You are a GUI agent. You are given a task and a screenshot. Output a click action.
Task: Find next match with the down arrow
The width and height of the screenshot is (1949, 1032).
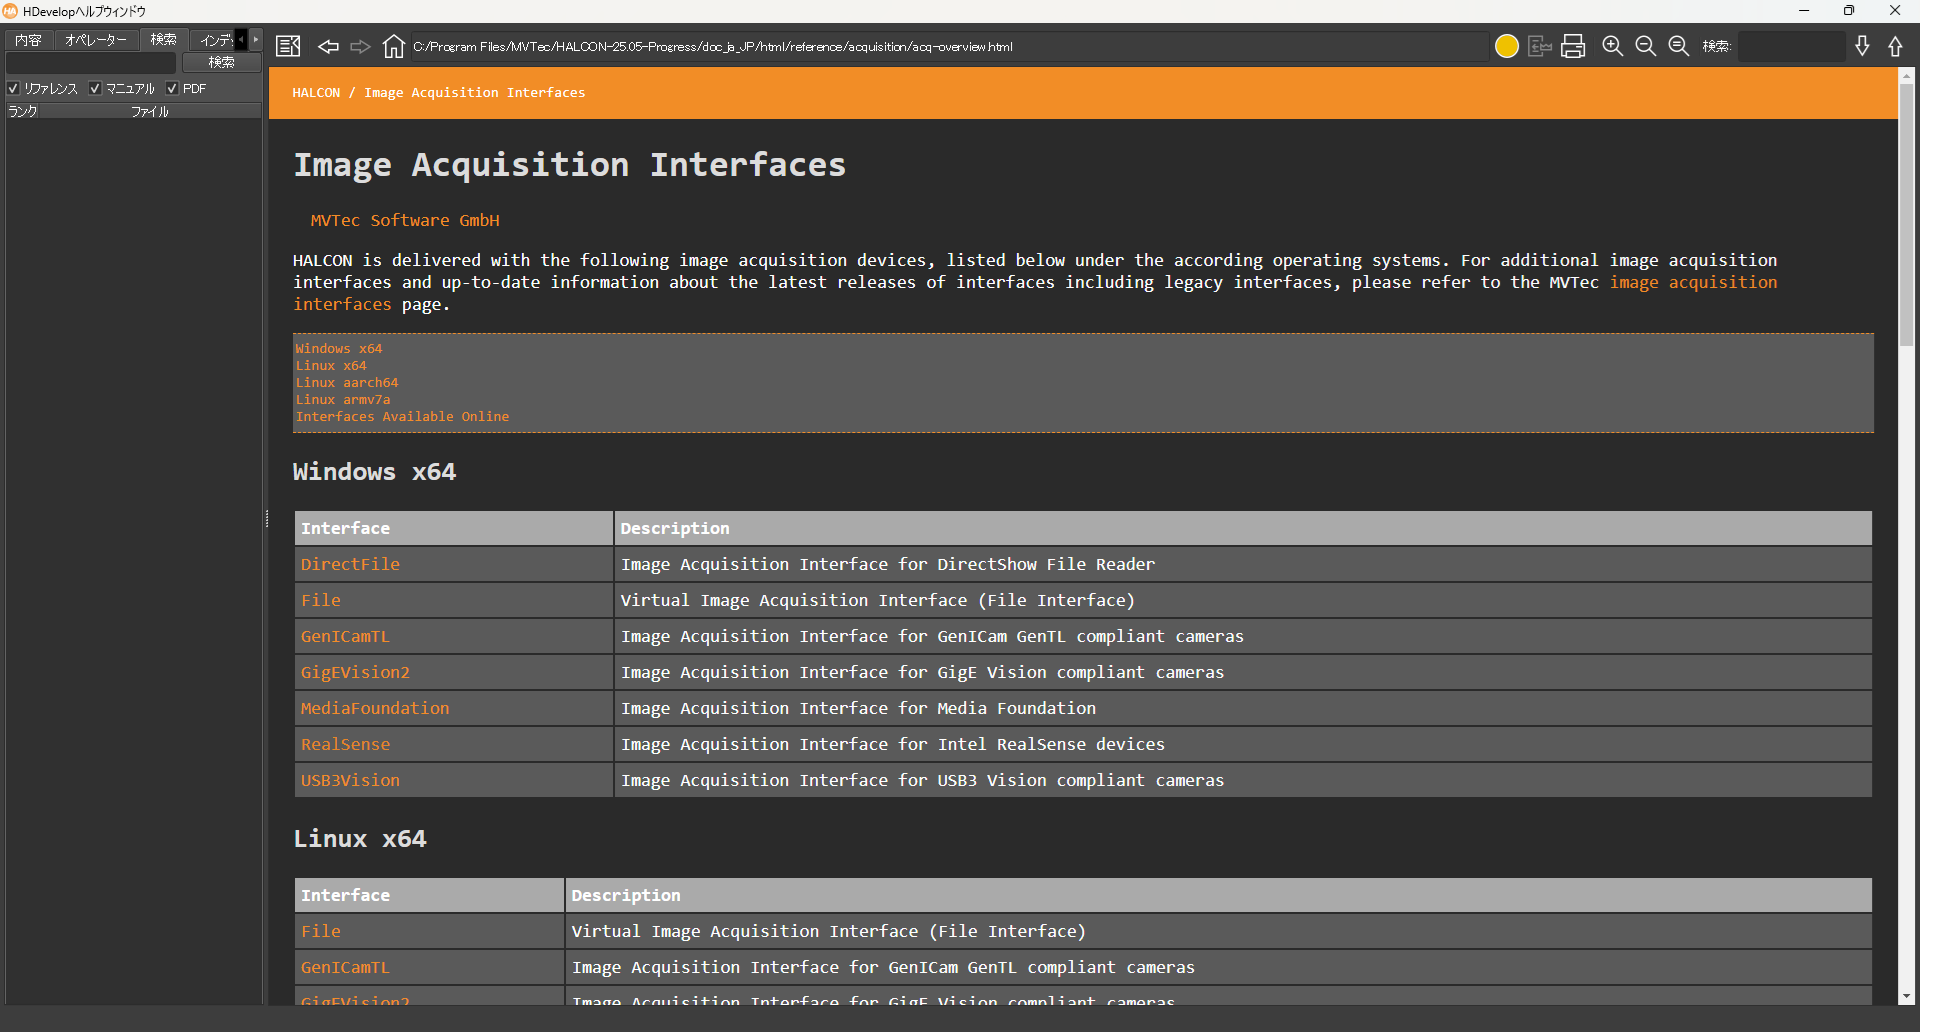click(1862, 47)
